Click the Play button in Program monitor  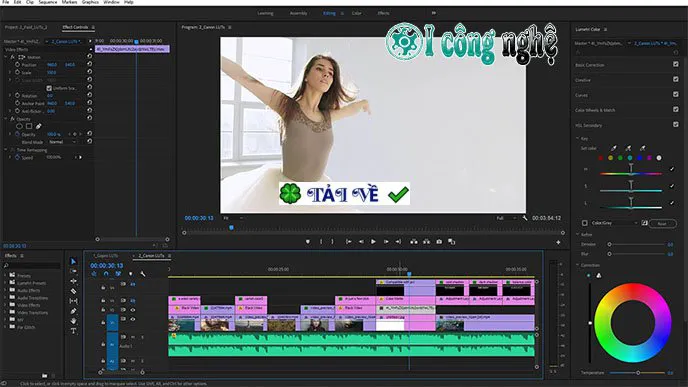click(x=373, y=242)
